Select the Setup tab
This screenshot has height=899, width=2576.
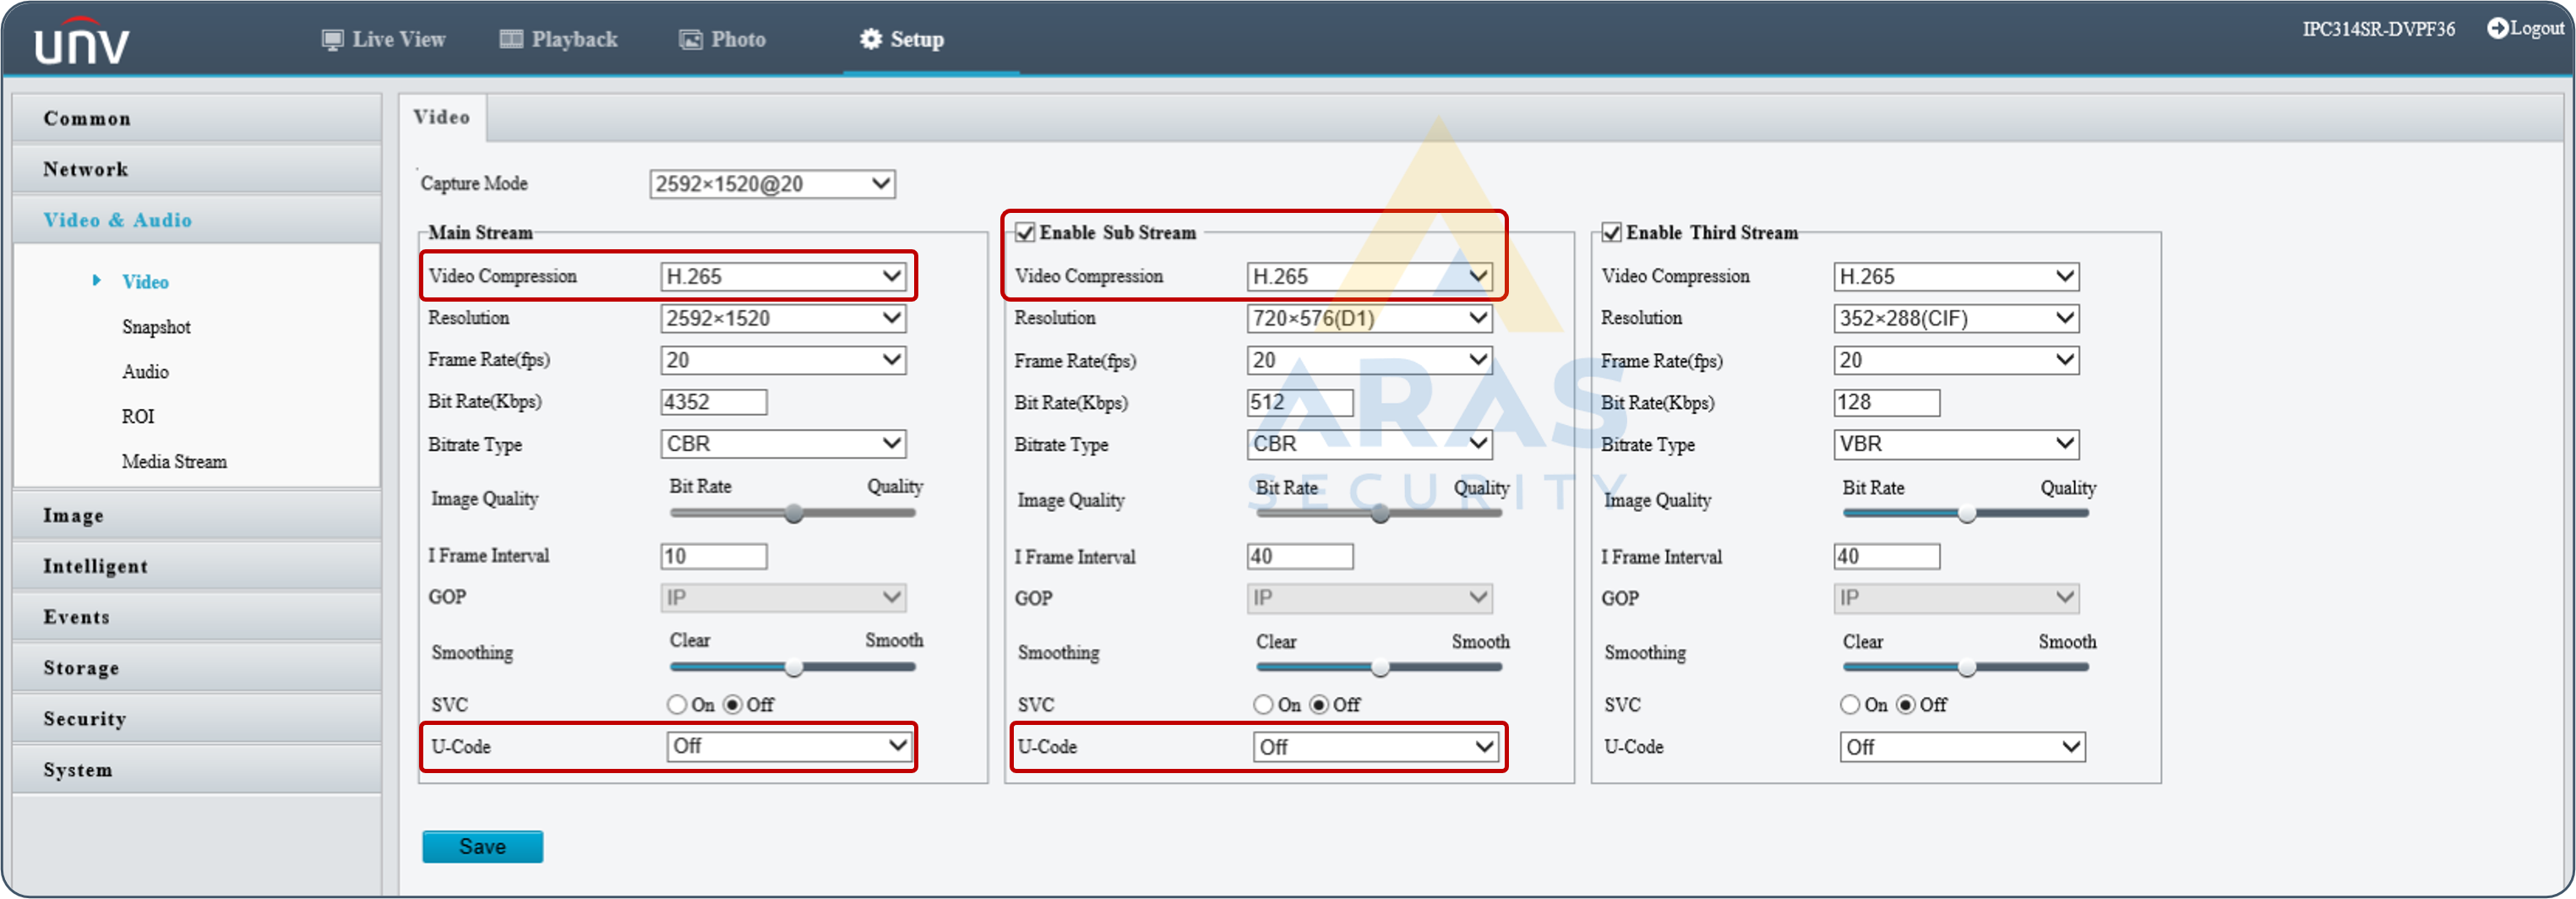coord(902,40)
